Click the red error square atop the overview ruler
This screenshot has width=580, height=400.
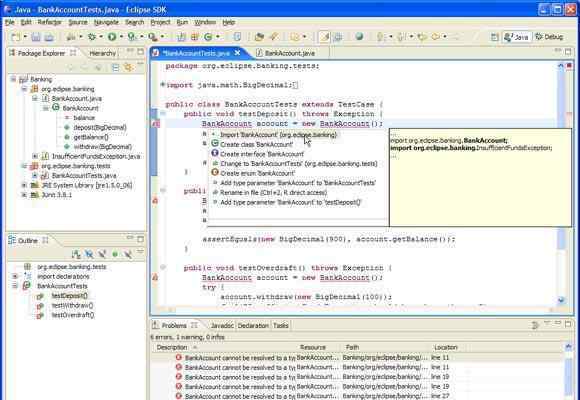569,66
